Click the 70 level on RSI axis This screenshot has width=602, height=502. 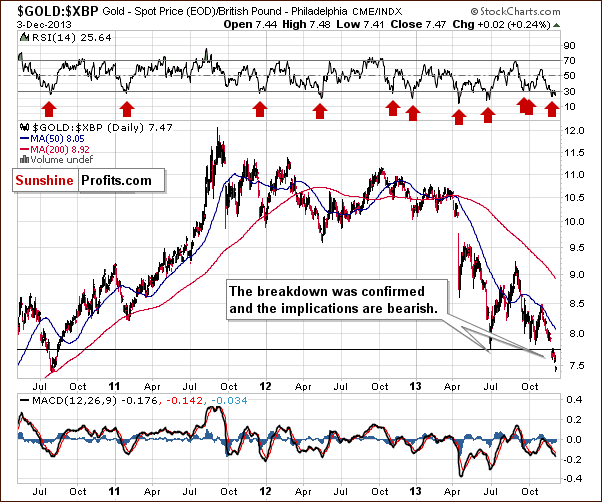tap(569, 61)
